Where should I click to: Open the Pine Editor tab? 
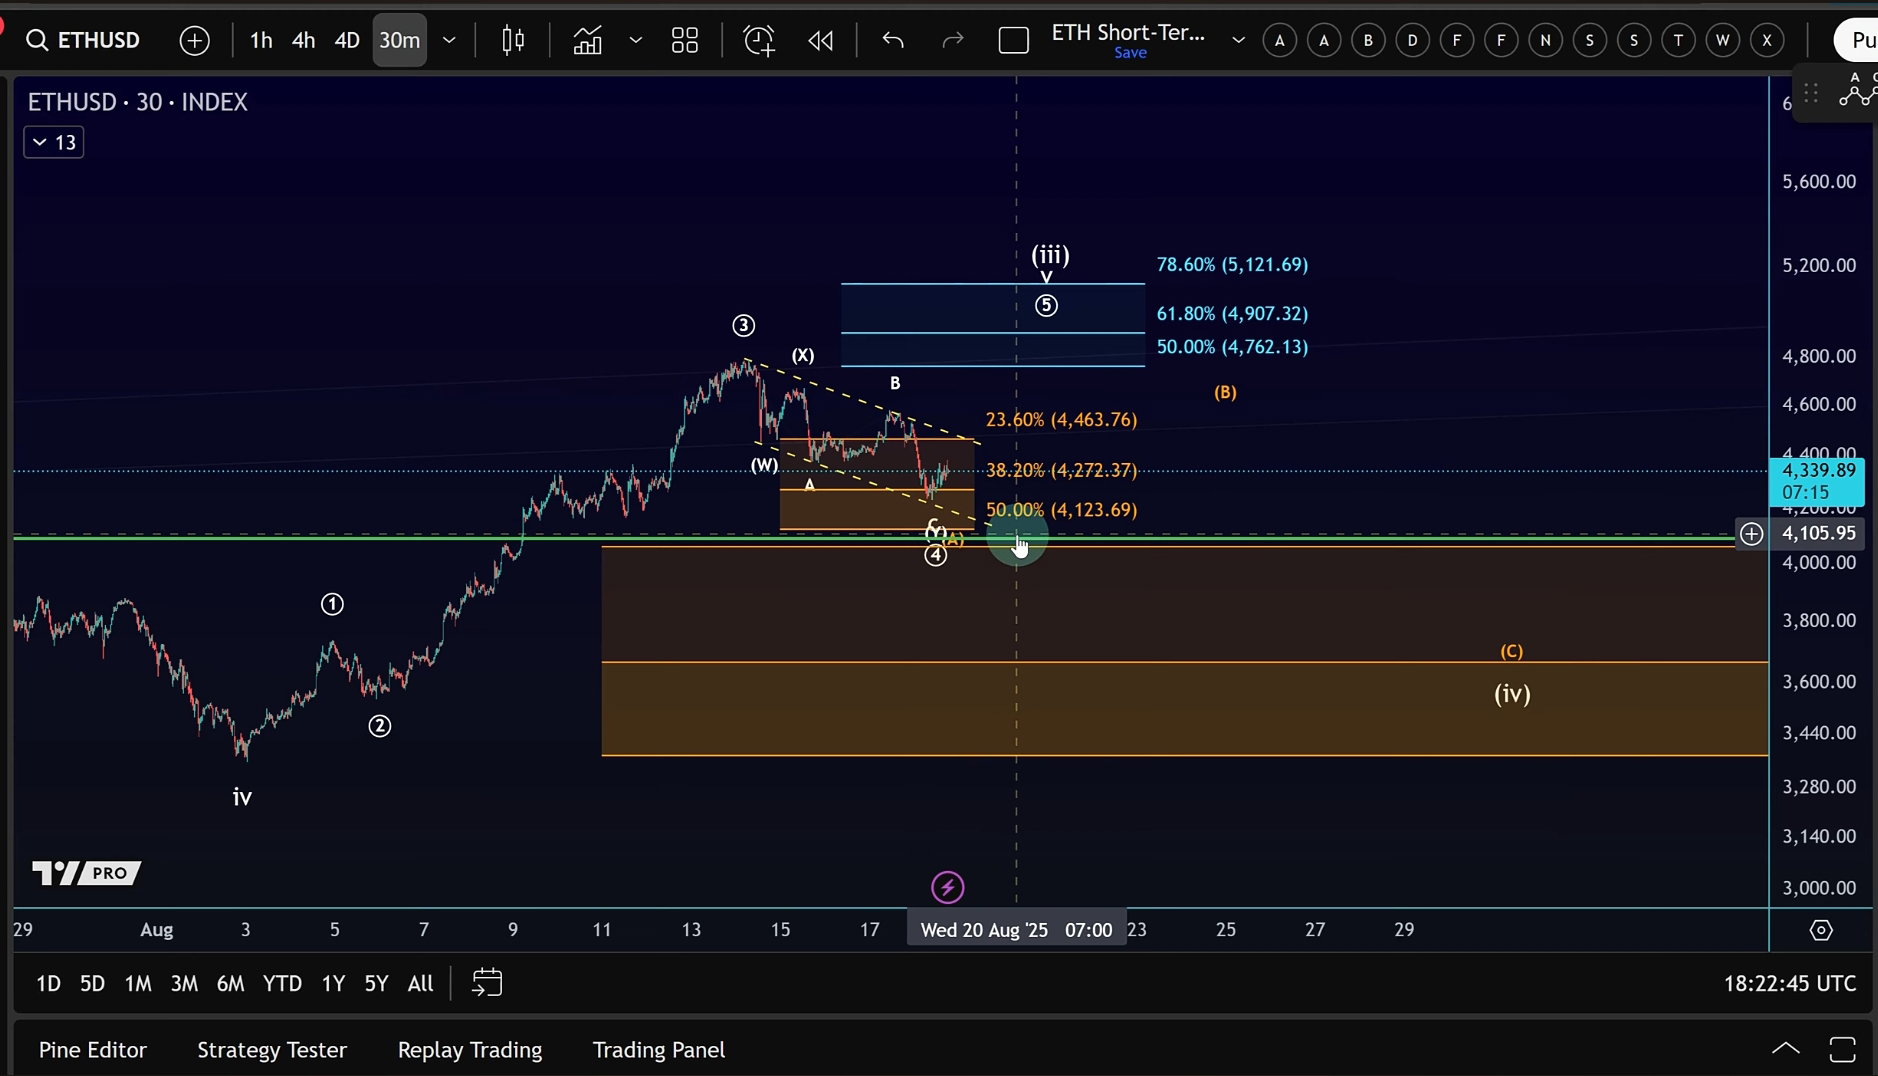pos(93,1049)
